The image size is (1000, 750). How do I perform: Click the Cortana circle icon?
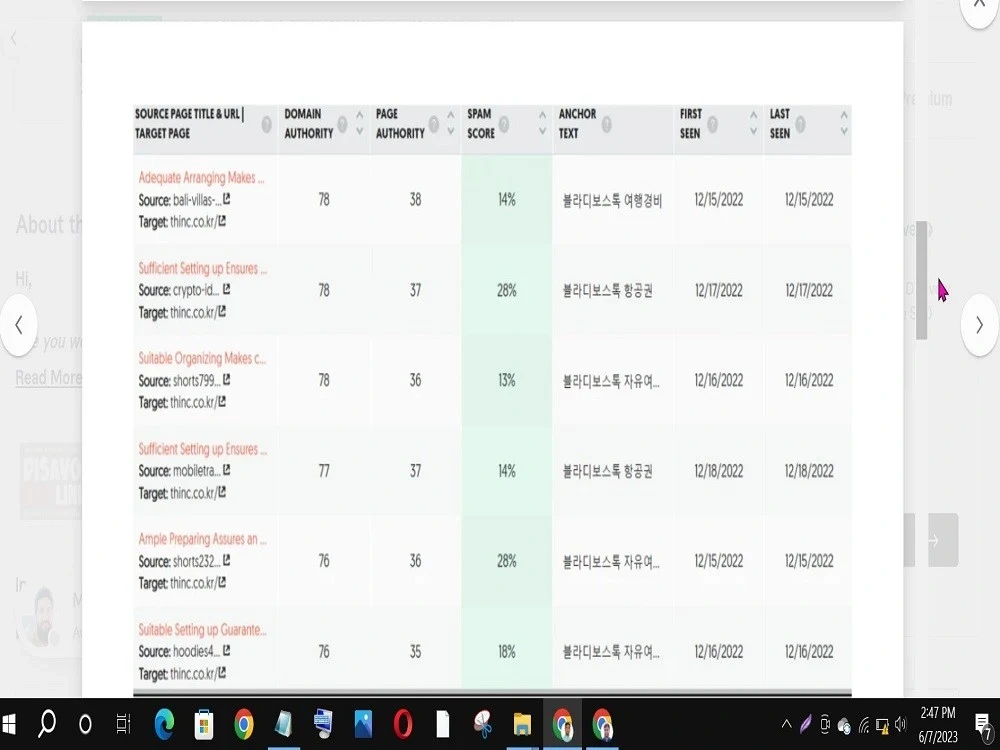(x=85, y=724)
